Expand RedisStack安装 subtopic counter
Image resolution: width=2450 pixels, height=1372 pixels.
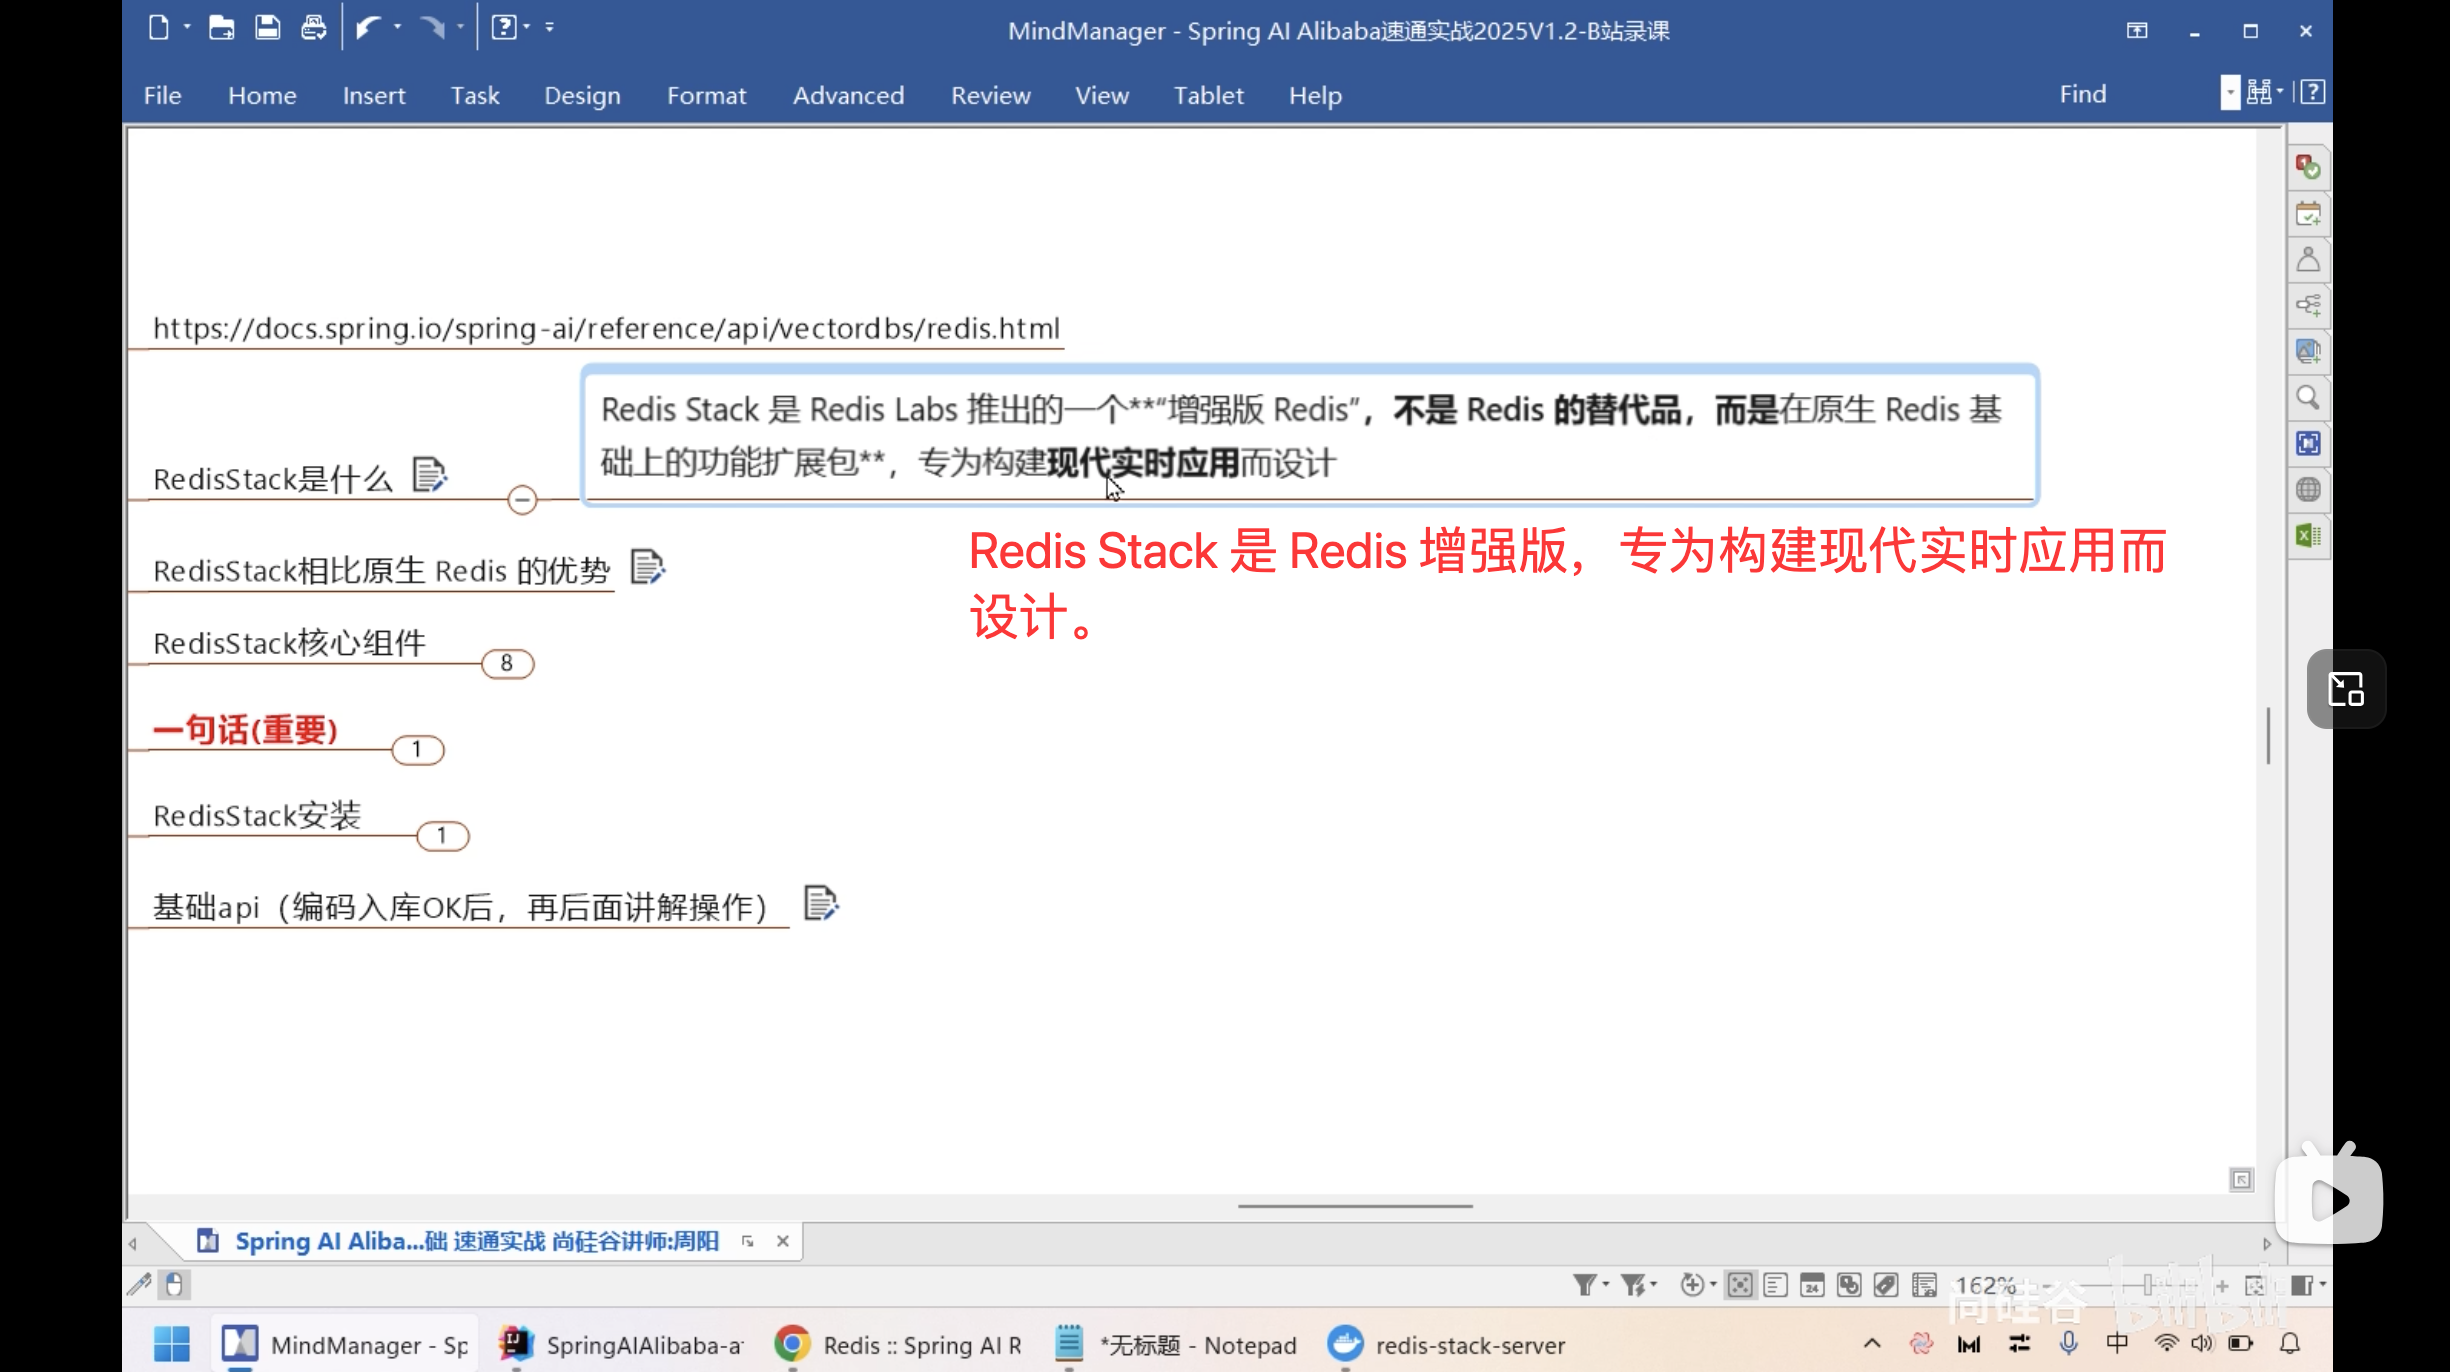(x=442, y=835)
